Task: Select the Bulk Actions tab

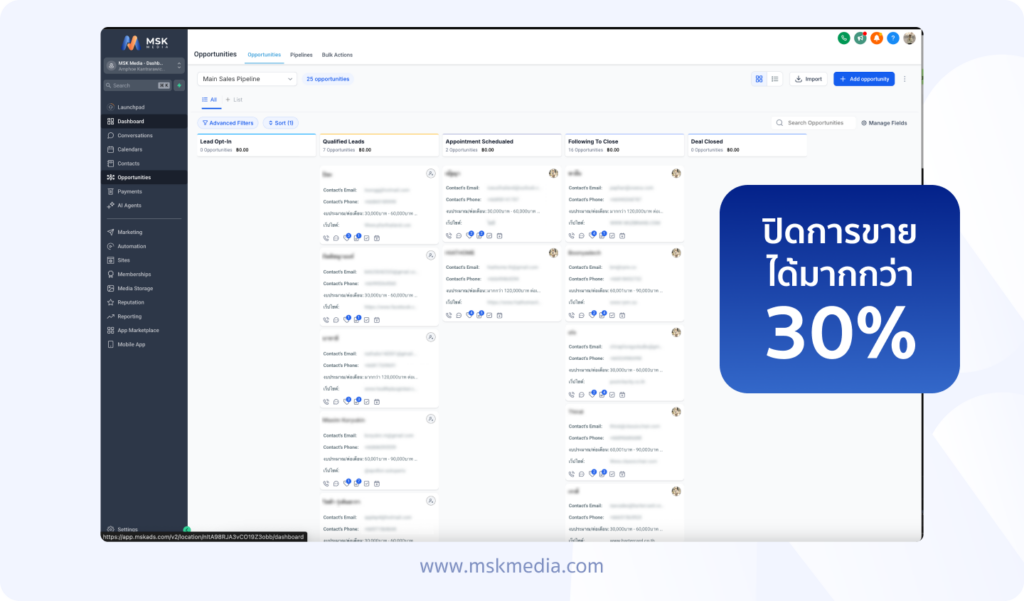Action: (337, 55)
